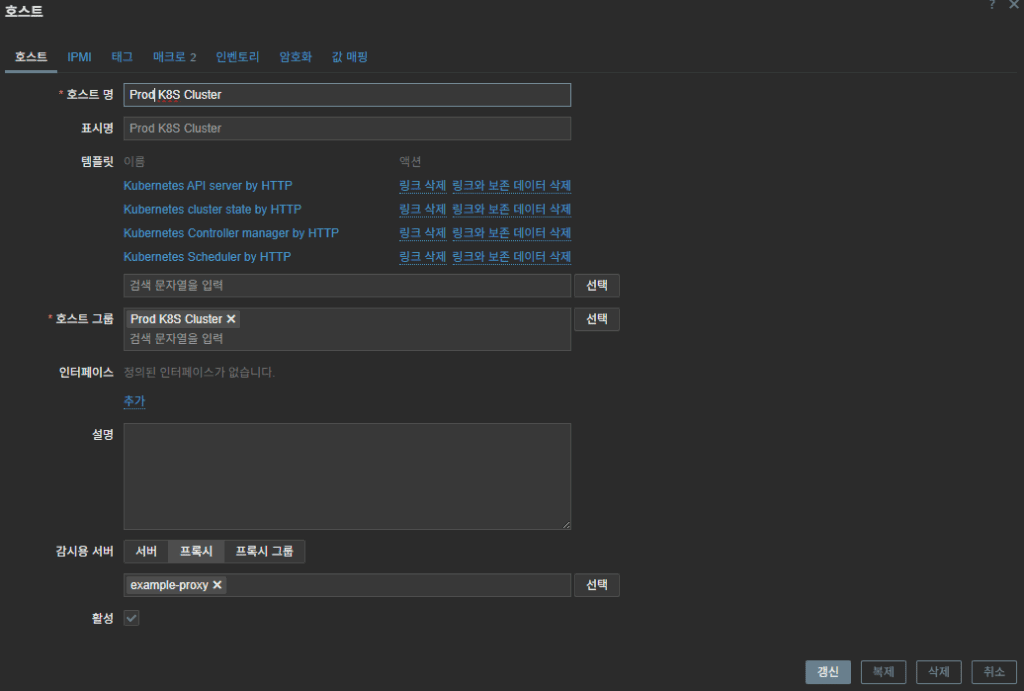1024x691 pixels.
Task: Switch to the 인벤토리 tab
Action: (x=237, y=57)
